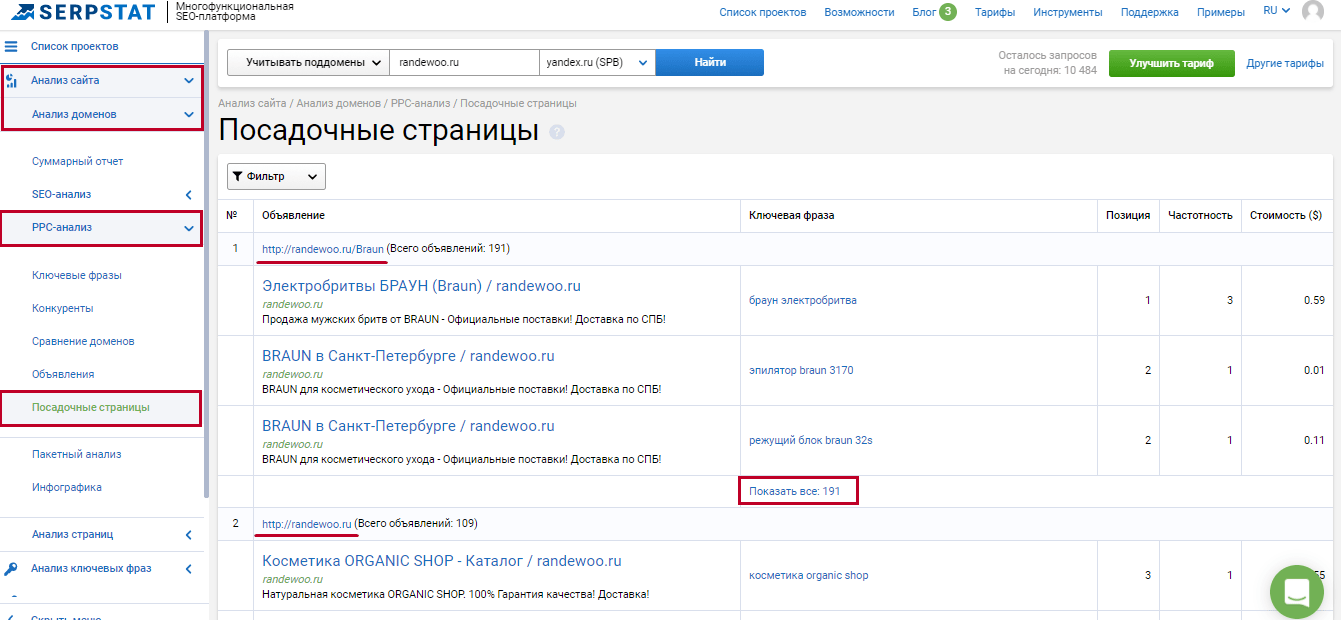The height and width of the screenshot is (620, 1341).
Task: Click the Serpstat logo
Action: point(83,13)
